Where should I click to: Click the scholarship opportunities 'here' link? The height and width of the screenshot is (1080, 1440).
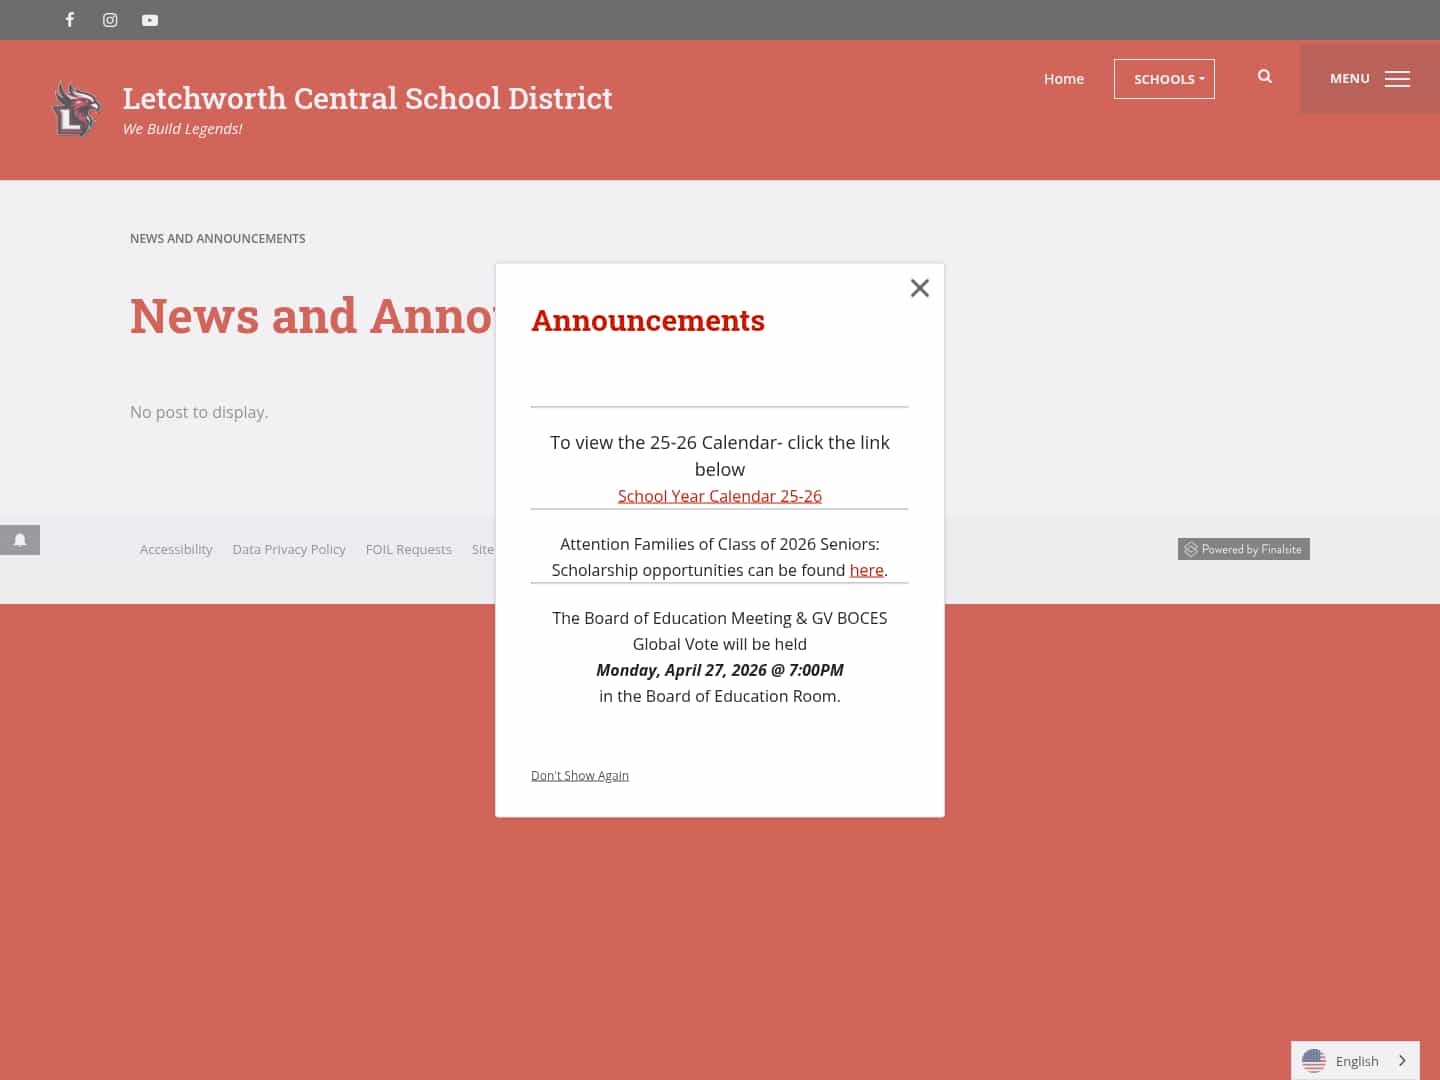[x=866, y=570]
